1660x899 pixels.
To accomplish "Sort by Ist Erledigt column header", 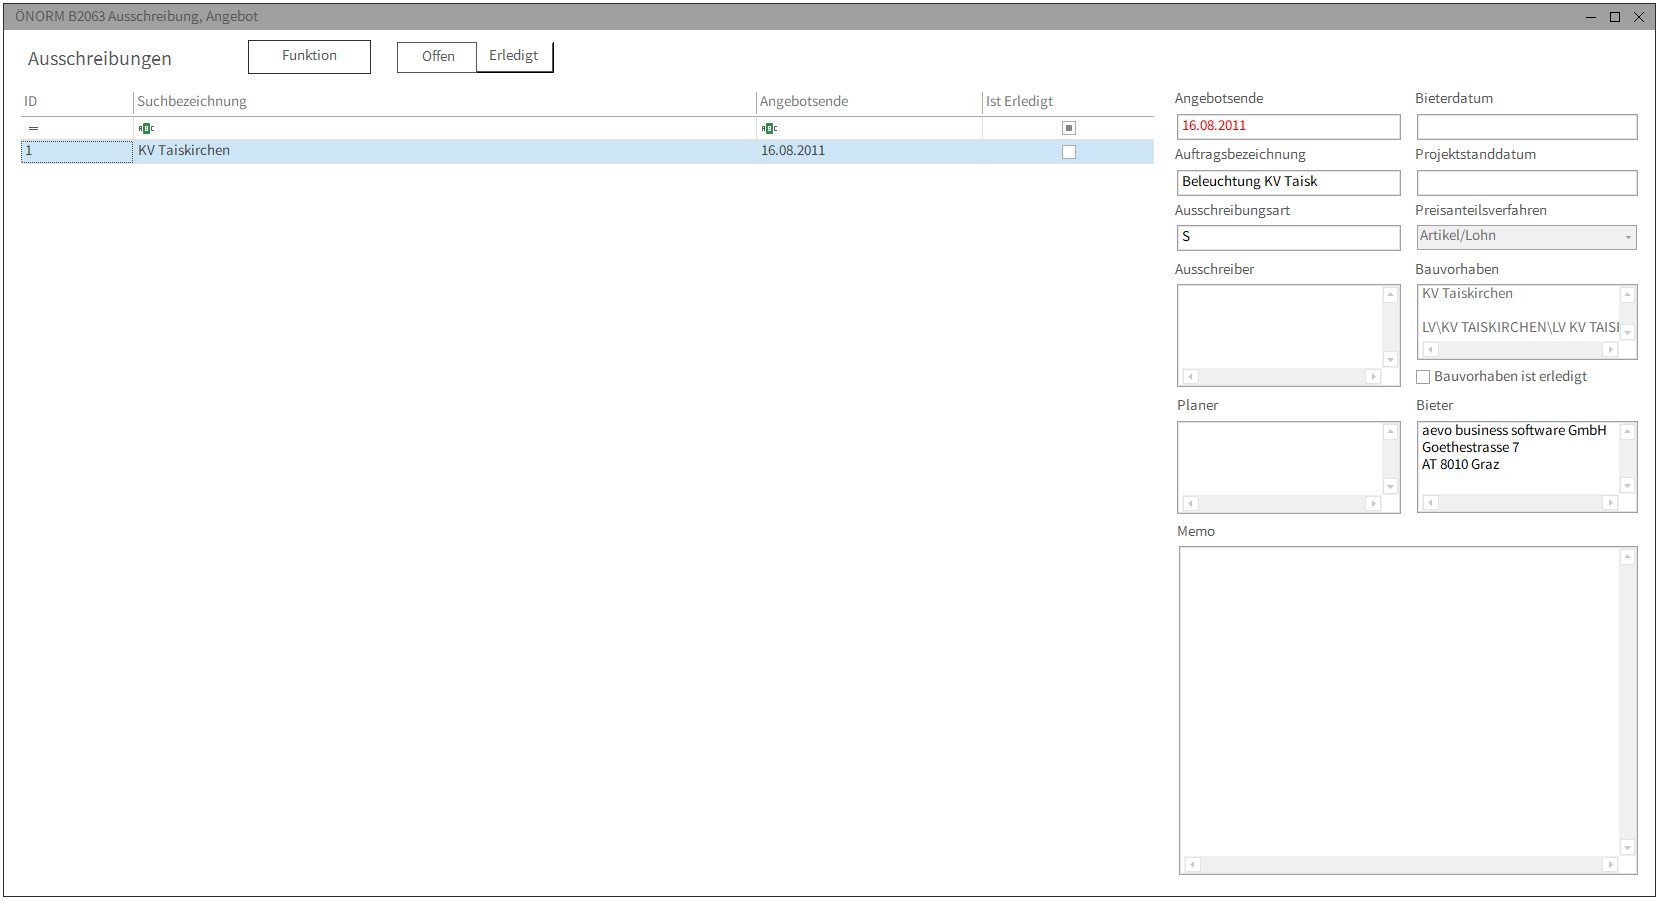I will [x=1067, y=101].
